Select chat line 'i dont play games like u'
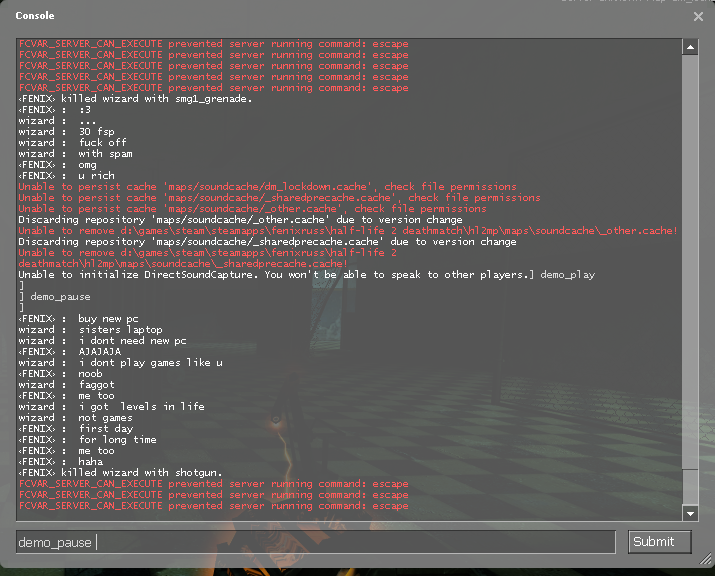 [120, 363]
